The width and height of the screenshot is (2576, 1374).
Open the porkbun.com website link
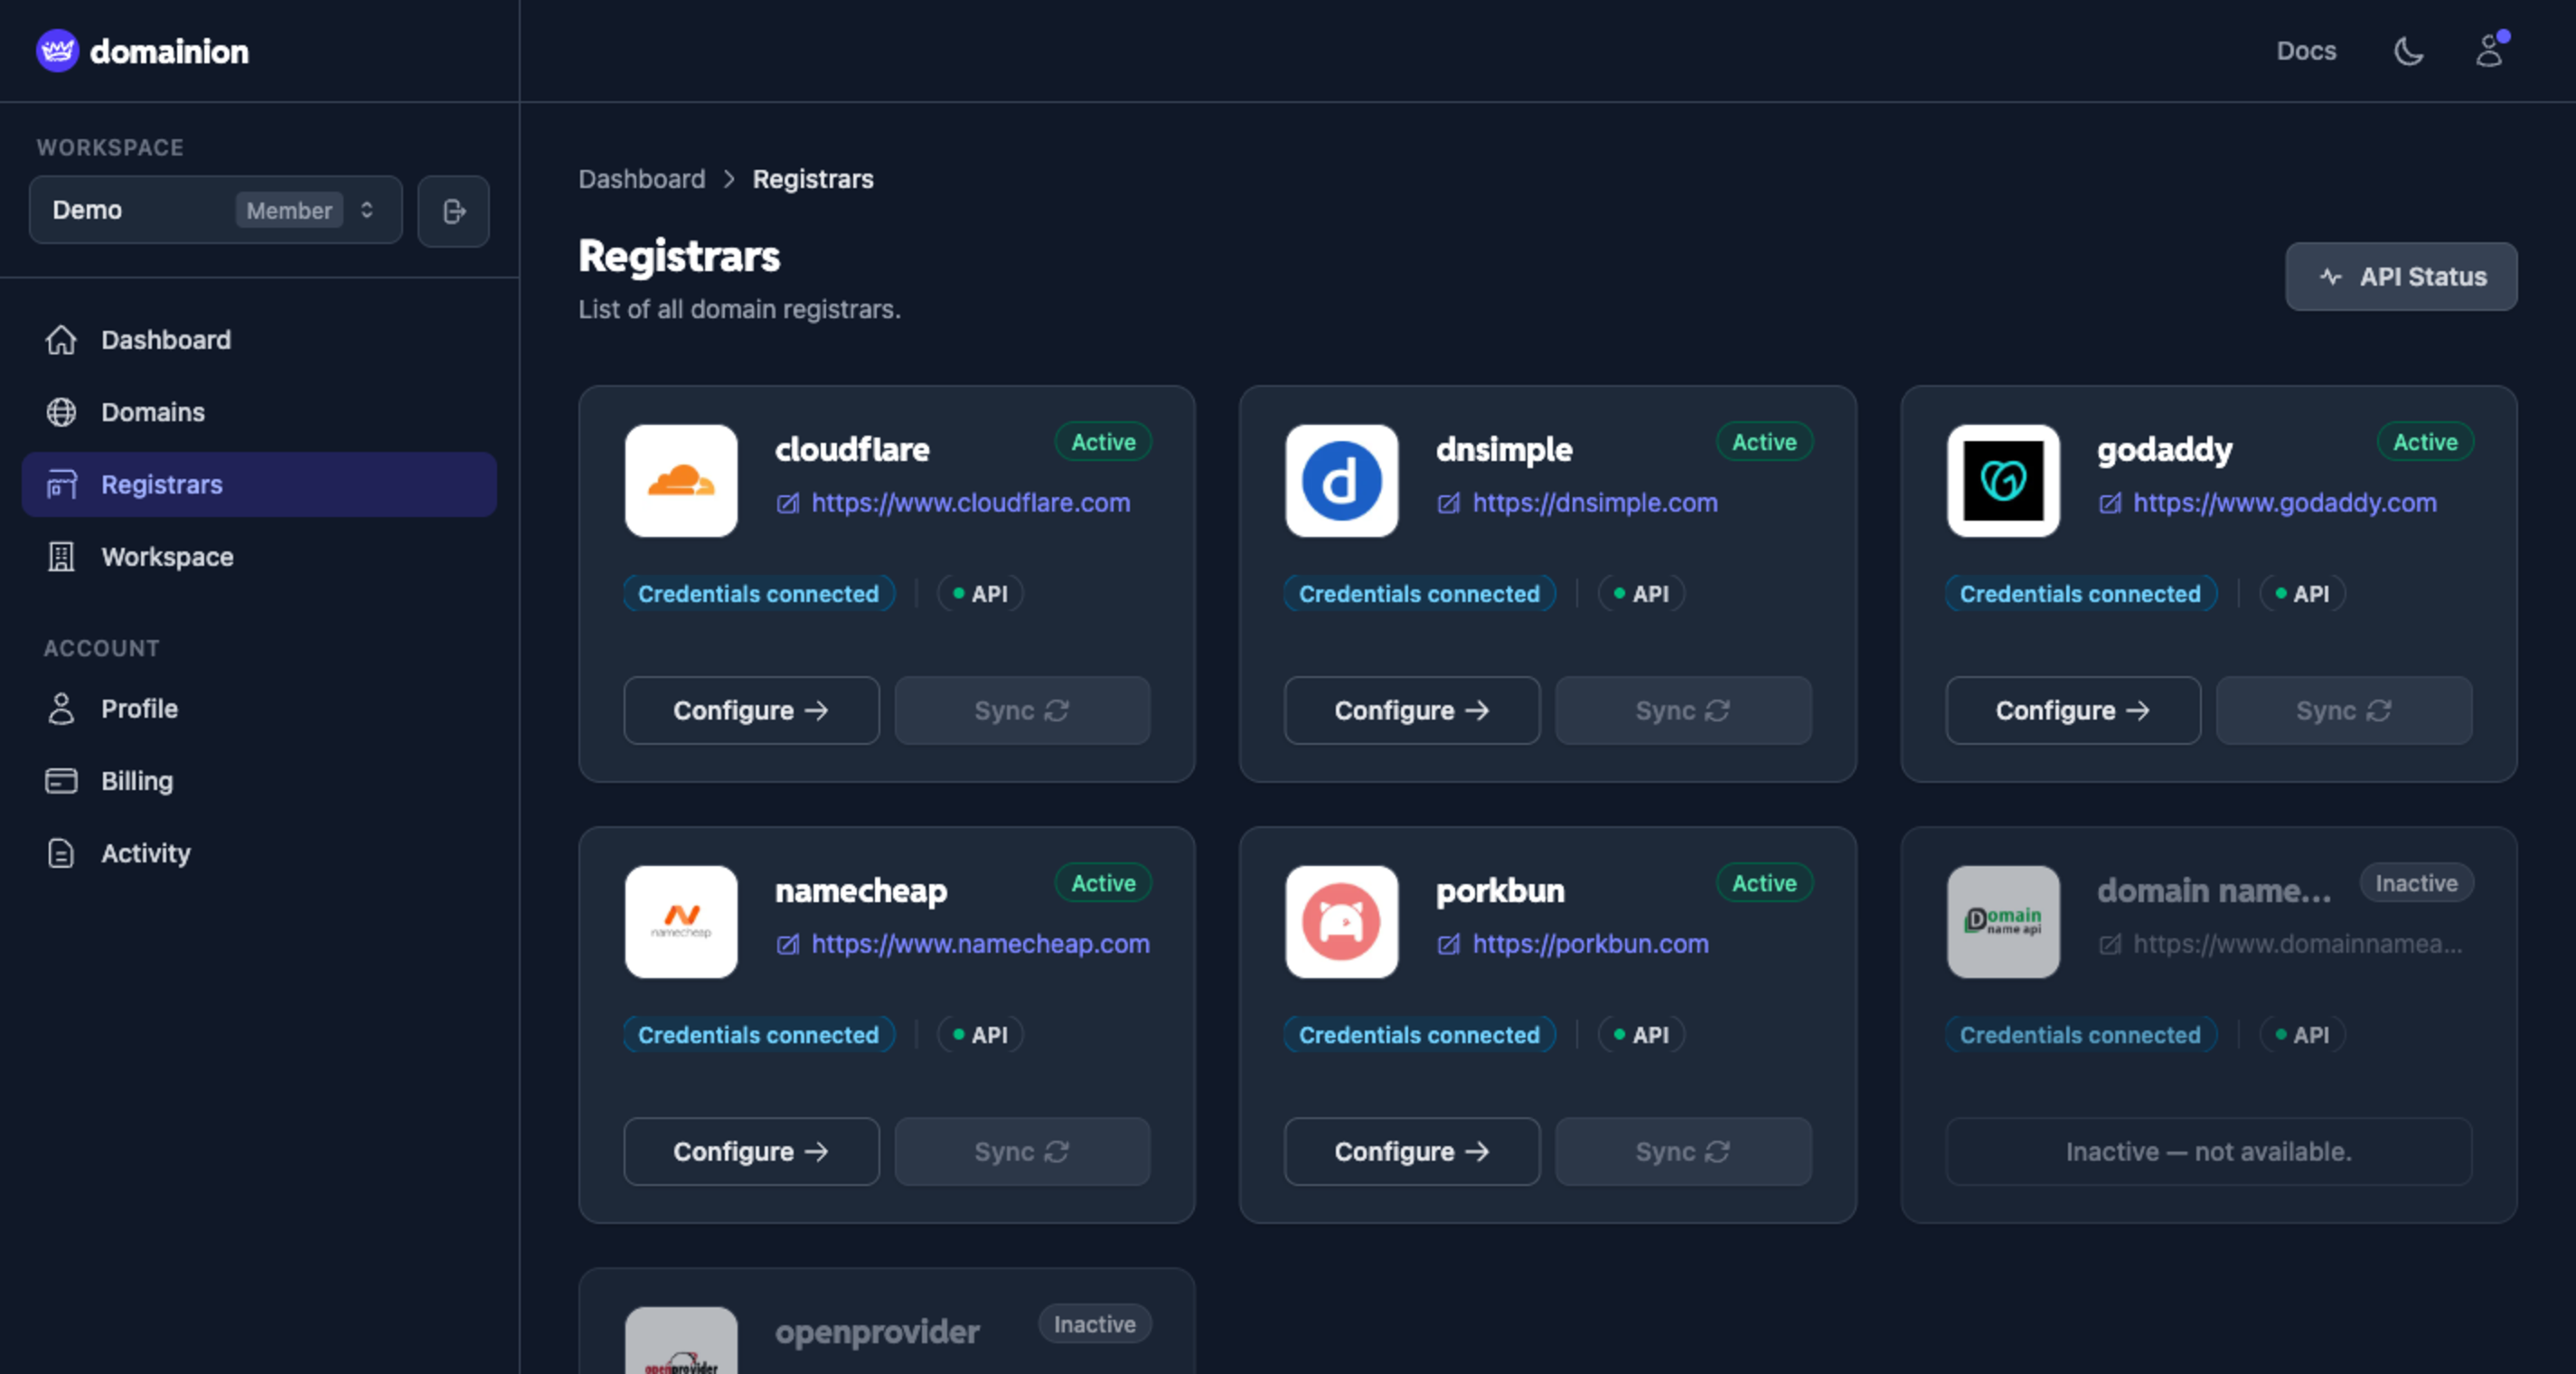(x=1590, y=944)
